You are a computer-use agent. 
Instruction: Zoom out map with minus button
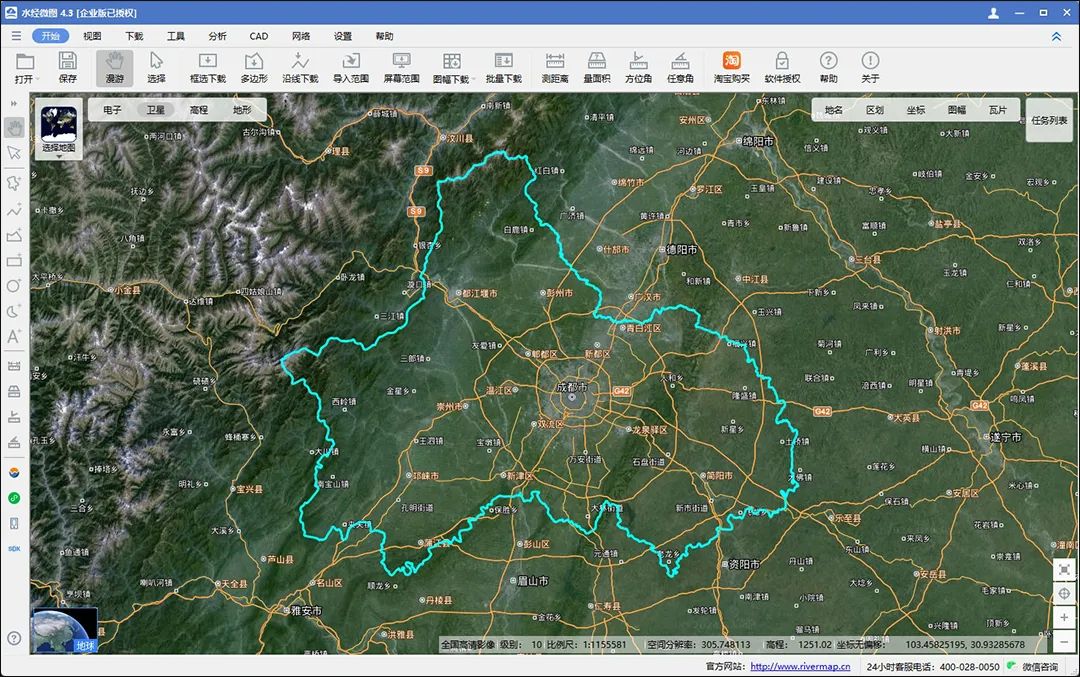(1064, 641)
